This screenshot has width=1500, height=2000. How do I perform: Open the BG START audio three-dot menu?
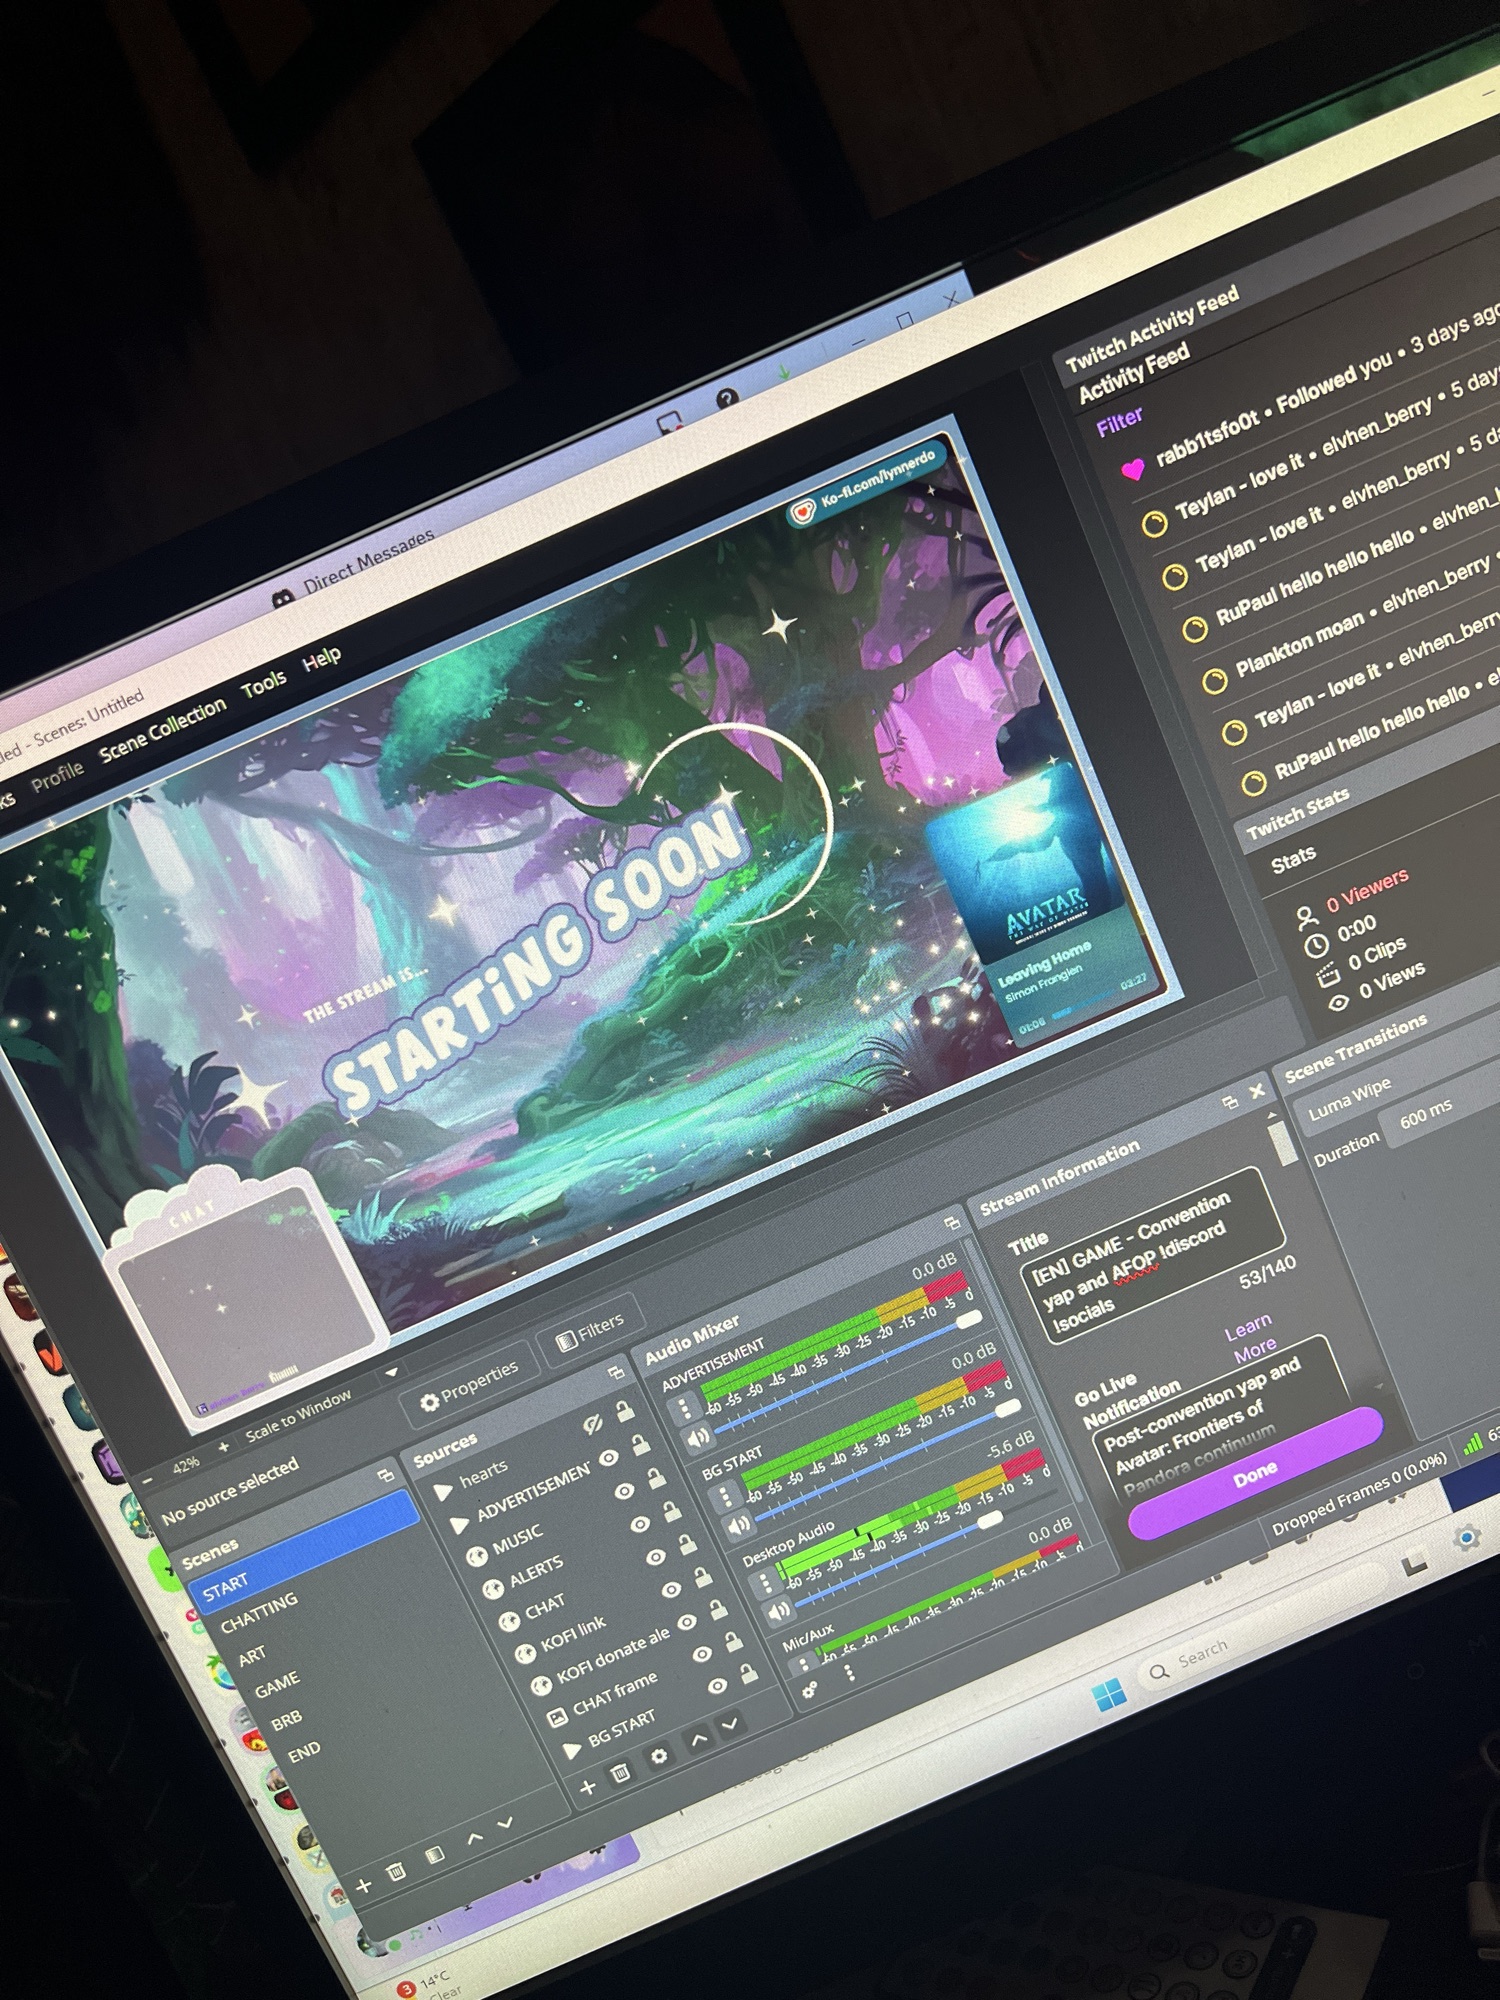pyautogui.click(x=726, y=1497)
